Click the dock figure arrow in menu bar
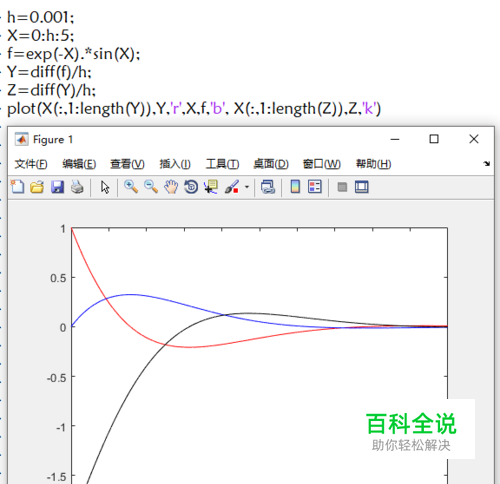The image size is (500, 484). 487,164
